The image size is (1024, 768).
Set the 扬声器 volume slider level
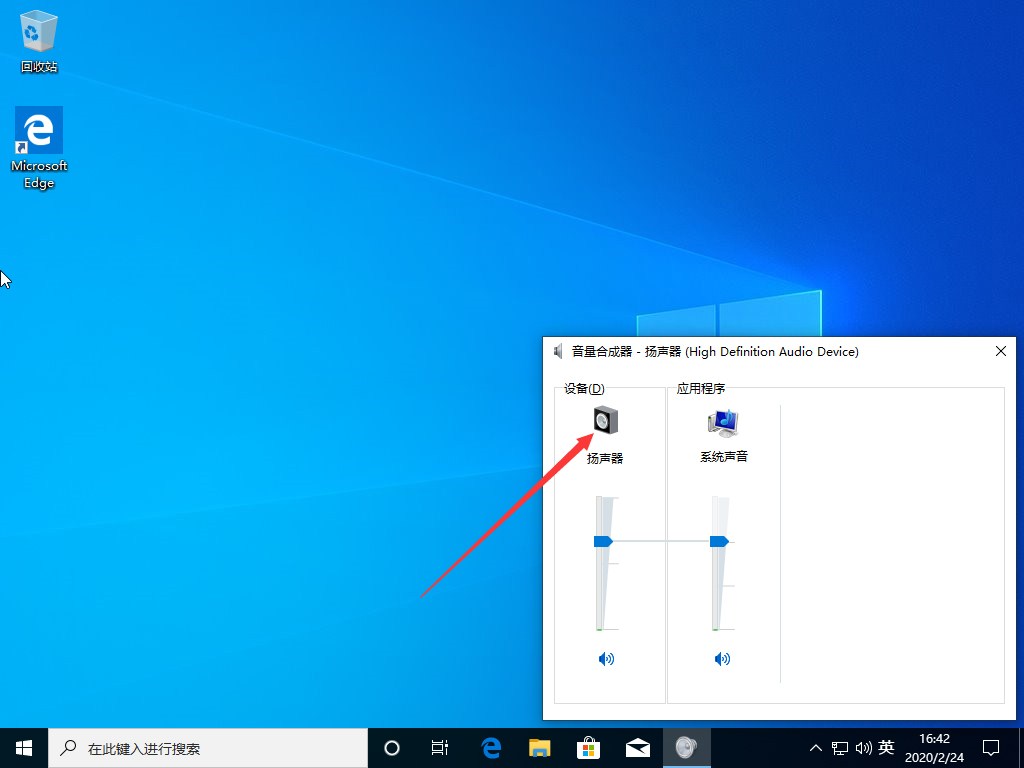(x=603, y=540)
